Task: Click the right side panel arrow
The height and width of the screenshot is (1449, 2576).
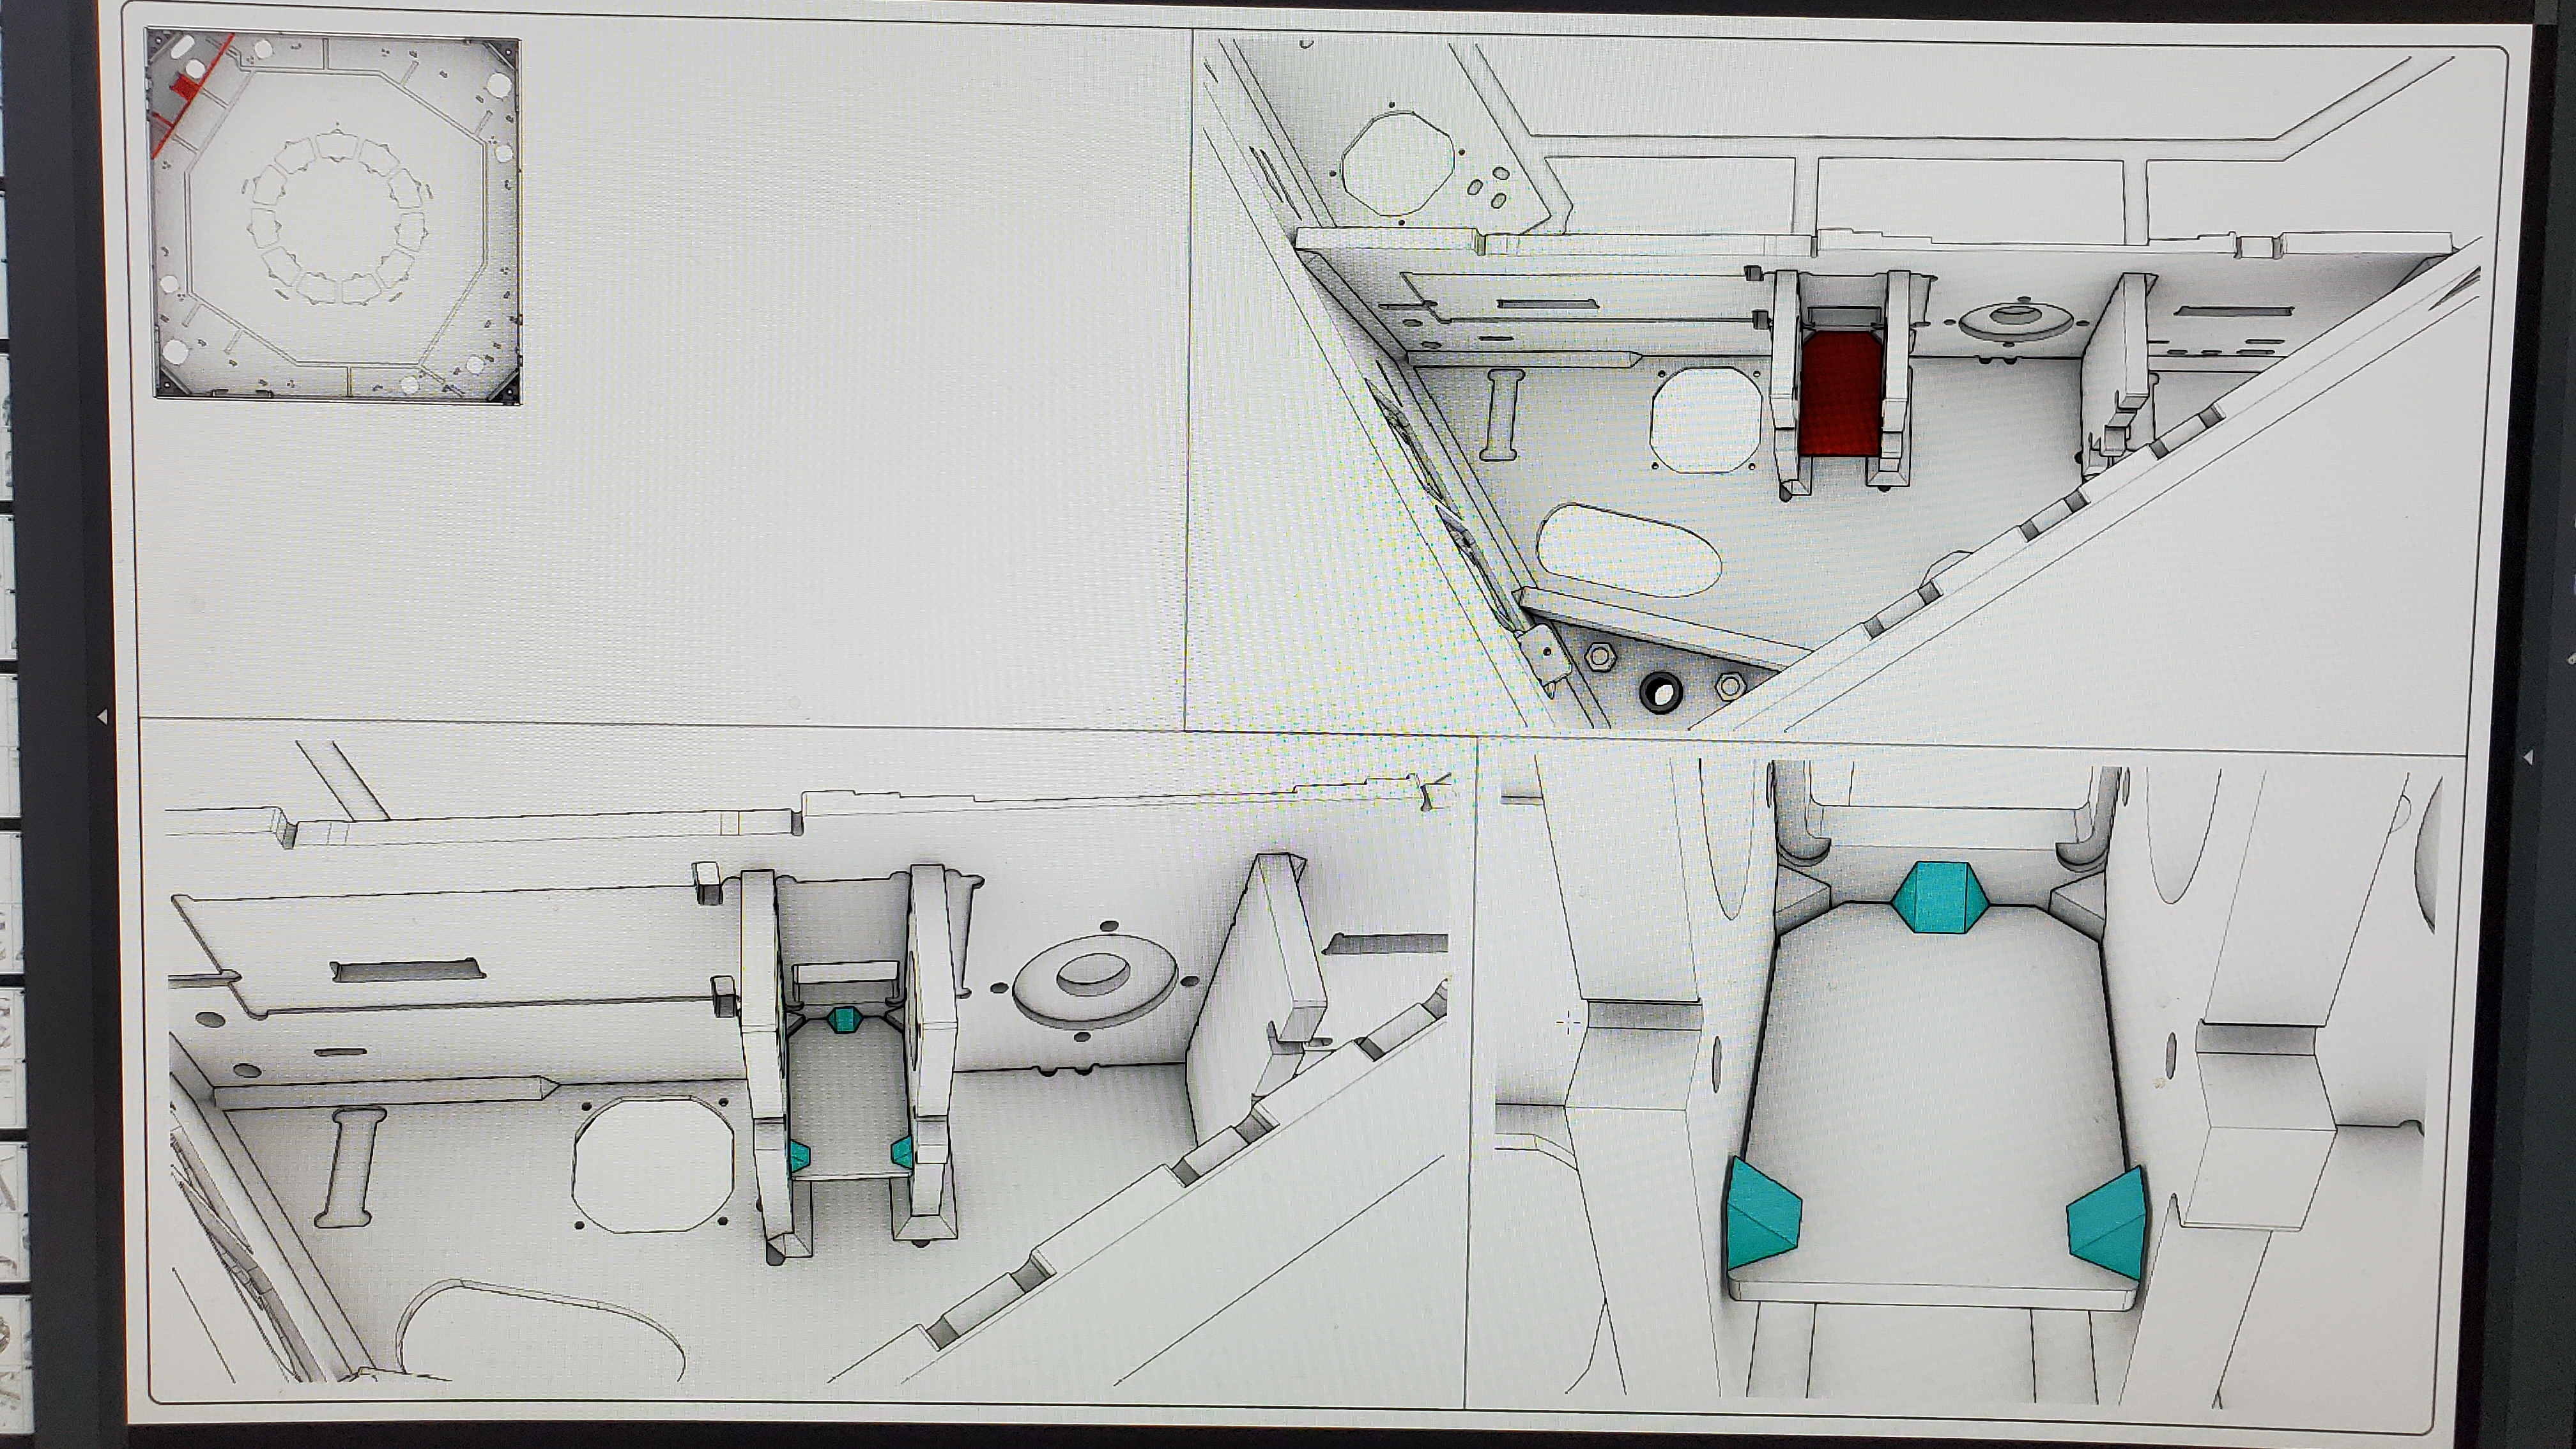Action: (2528, 758)
